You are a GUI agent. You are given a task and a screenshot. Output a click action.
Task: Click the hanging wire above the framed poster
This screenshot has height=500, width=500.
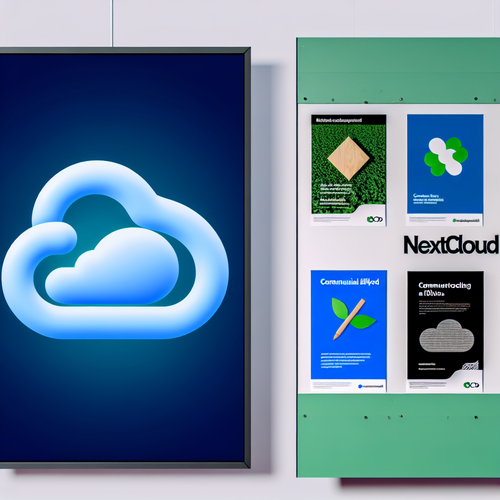pos(112,23)
